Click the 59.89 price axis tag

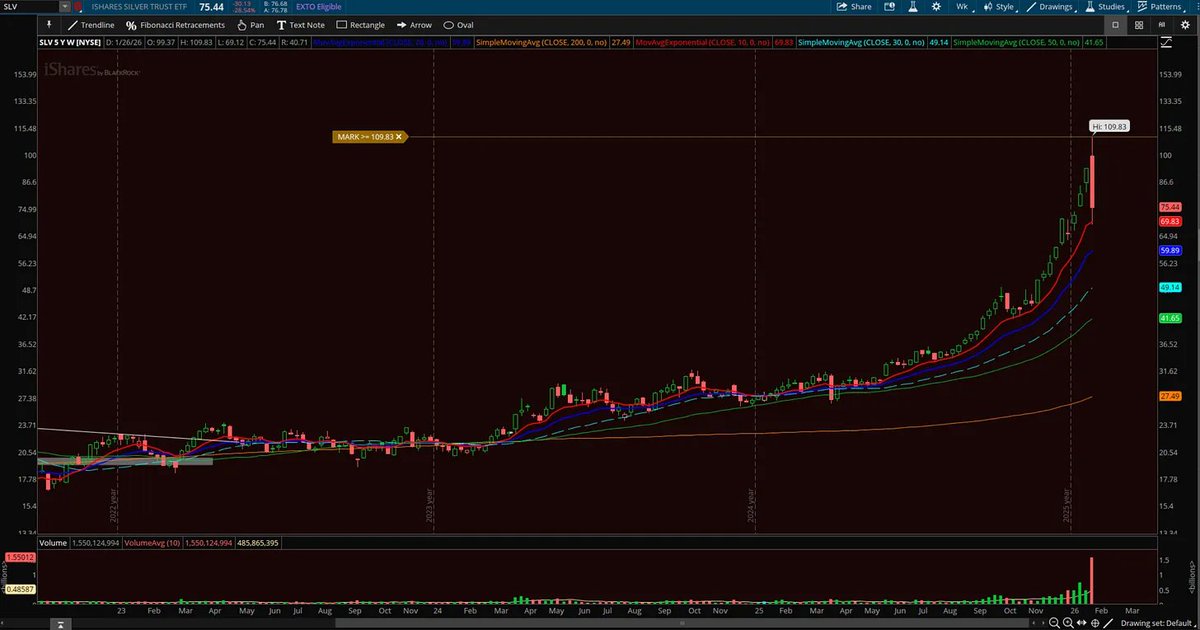coord(1171,250)
